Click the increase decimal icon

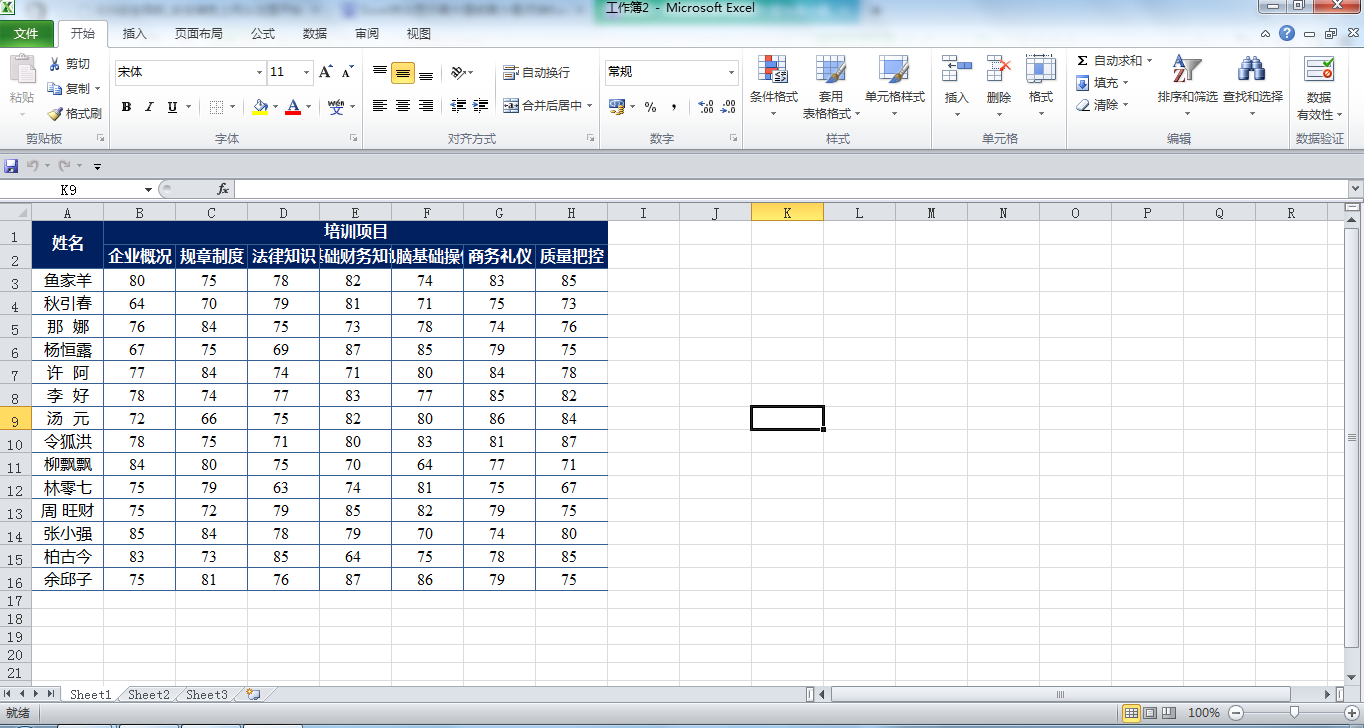705,106
